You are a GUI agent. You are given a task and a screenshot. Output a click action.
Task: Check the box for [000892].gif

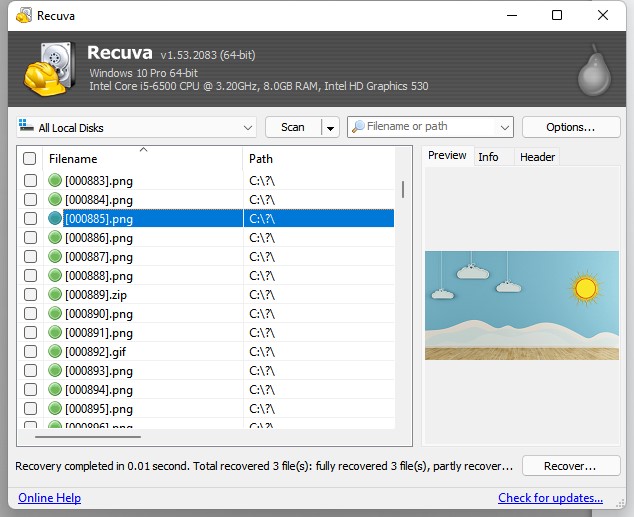click(30, 351)
